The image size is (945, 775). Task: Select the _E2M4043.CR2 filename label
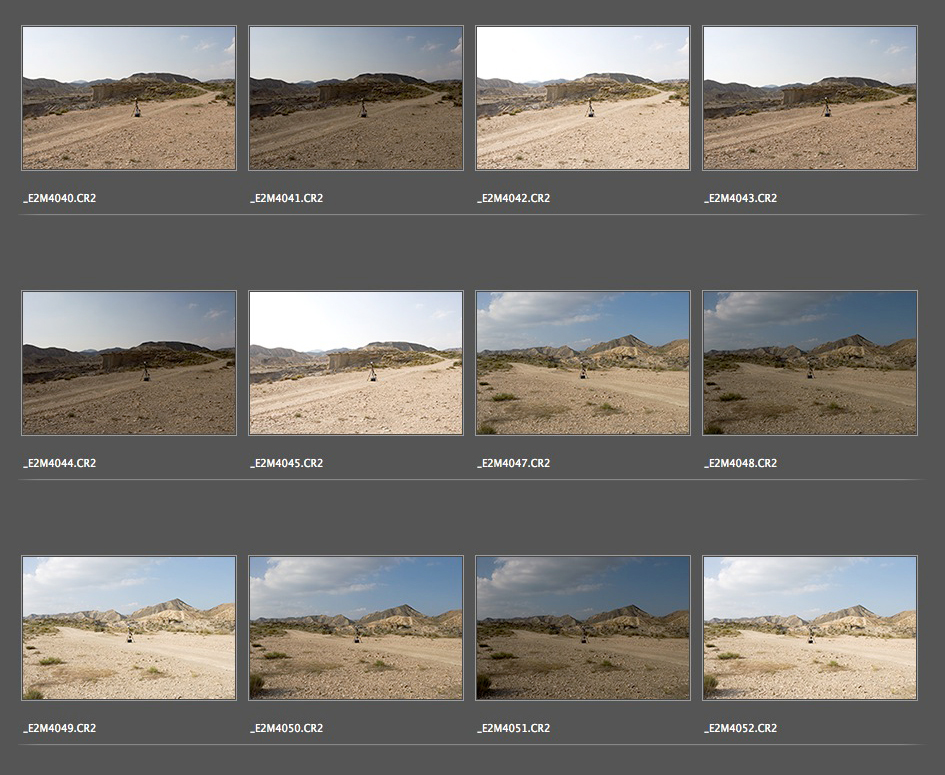(741, 198)
